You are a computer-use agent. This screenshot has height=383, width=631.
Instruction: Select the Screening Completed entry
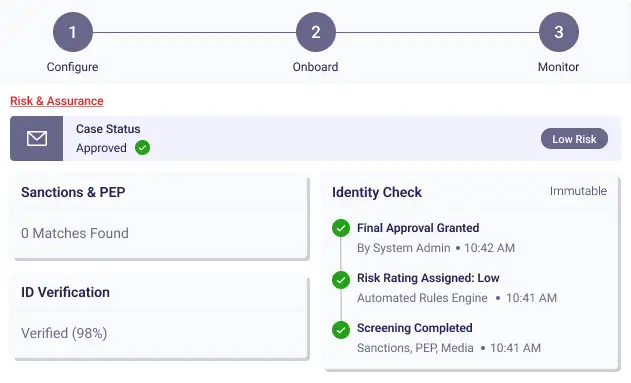414,328
